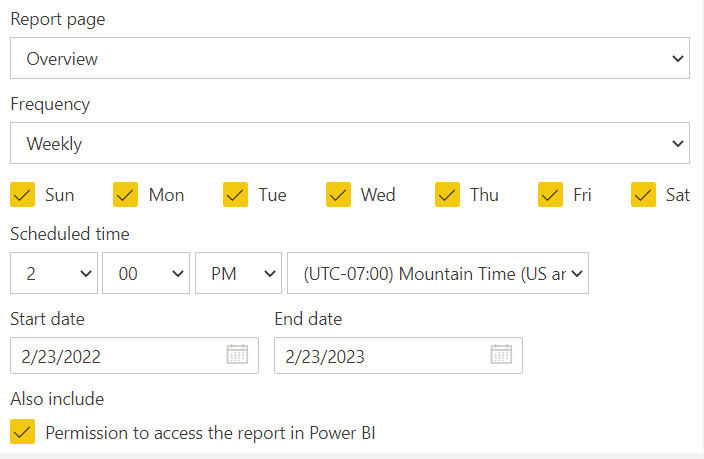Toggle the Tue checkbox
This screenshot has width=704, height=459.
coord(235,194)
